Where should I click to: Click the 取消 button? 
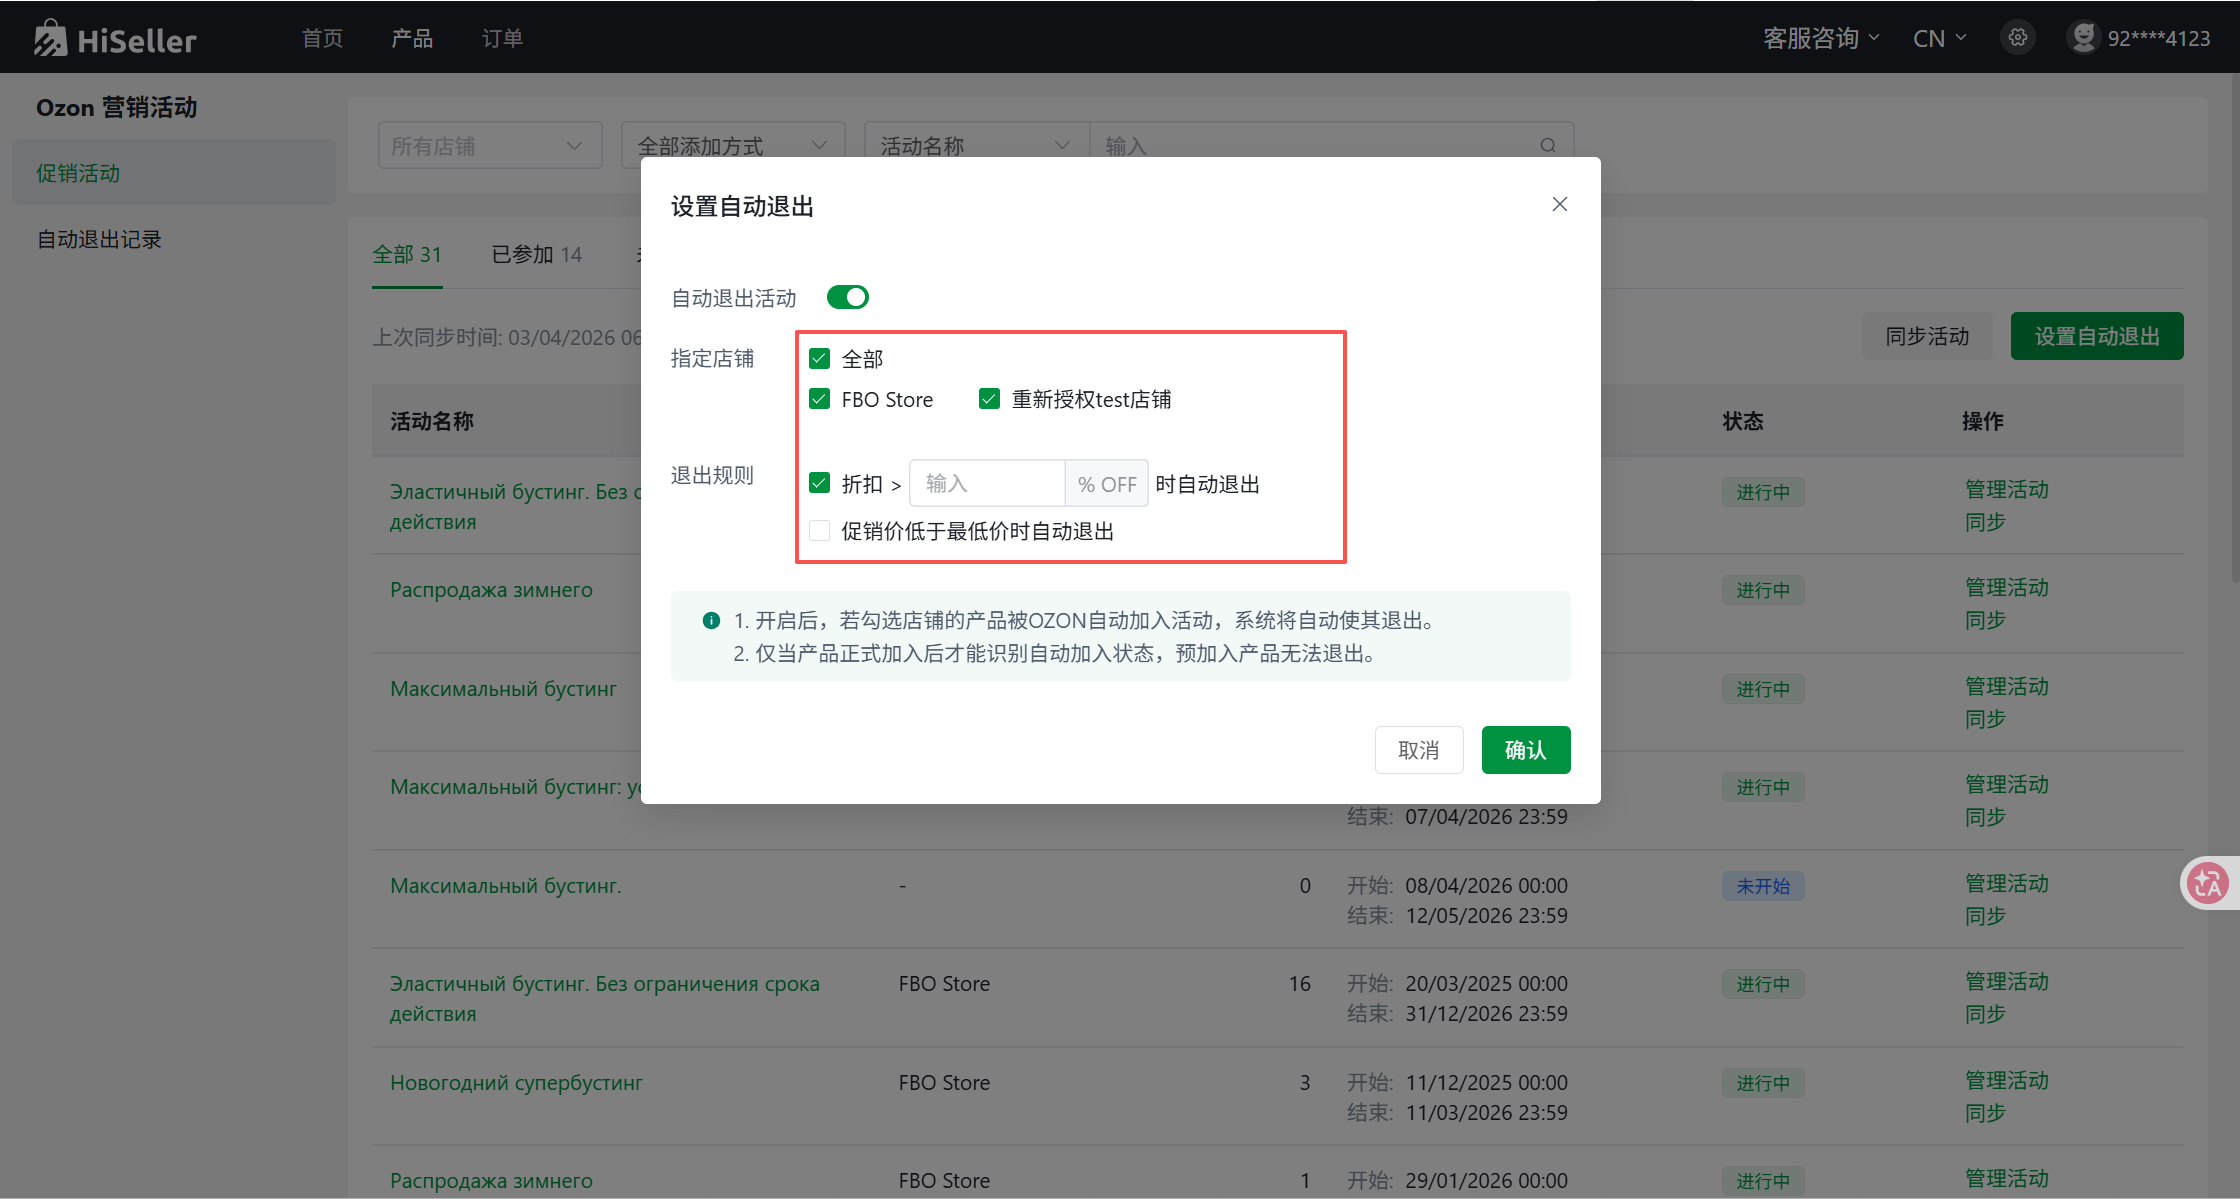pyautogui.click(x=1418, y=750)
